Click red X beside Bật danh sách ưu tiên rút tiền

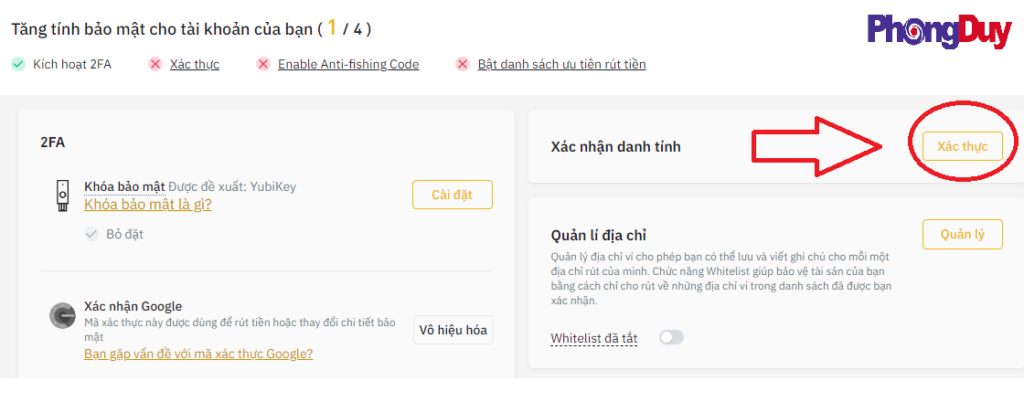[x=463, y=64]
